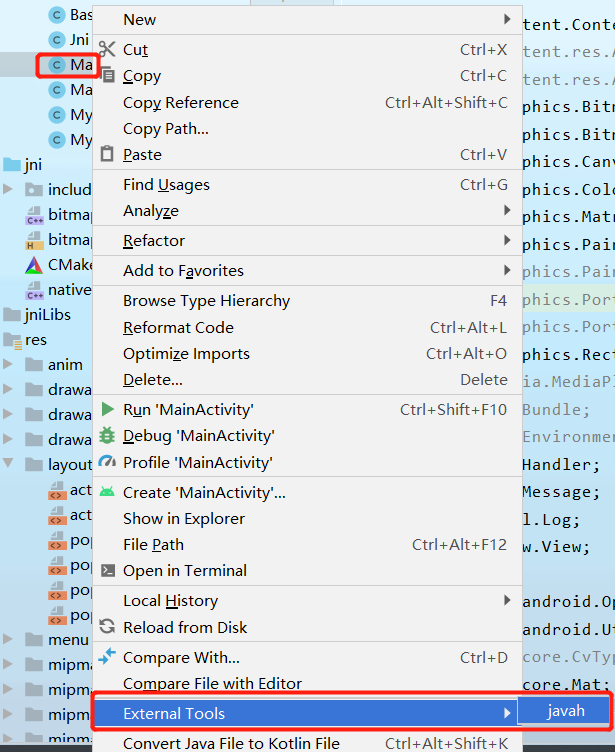Select the Jni class in project tree
Screen dimensions: 615x752
(x=69, y=40)
